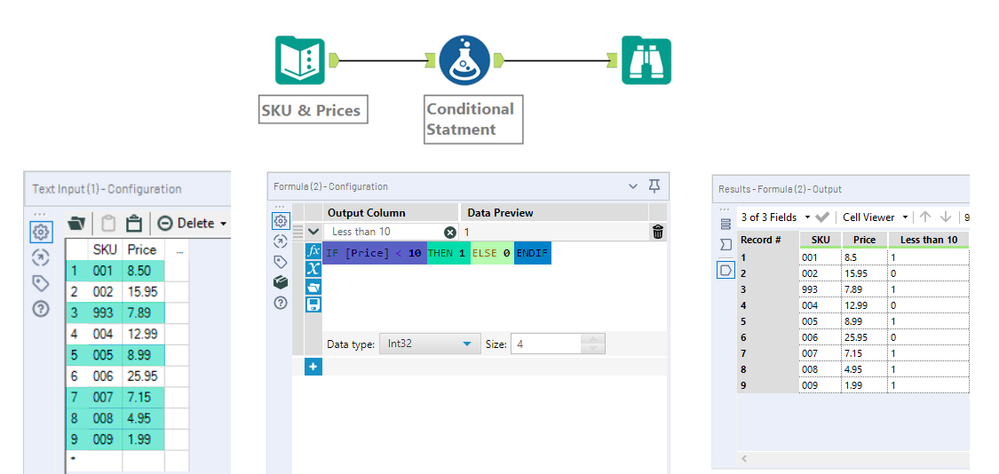Screen dimensions: 999x474
Task: Click the 25.95 cell in Results grid
Action: coord(865,337)
